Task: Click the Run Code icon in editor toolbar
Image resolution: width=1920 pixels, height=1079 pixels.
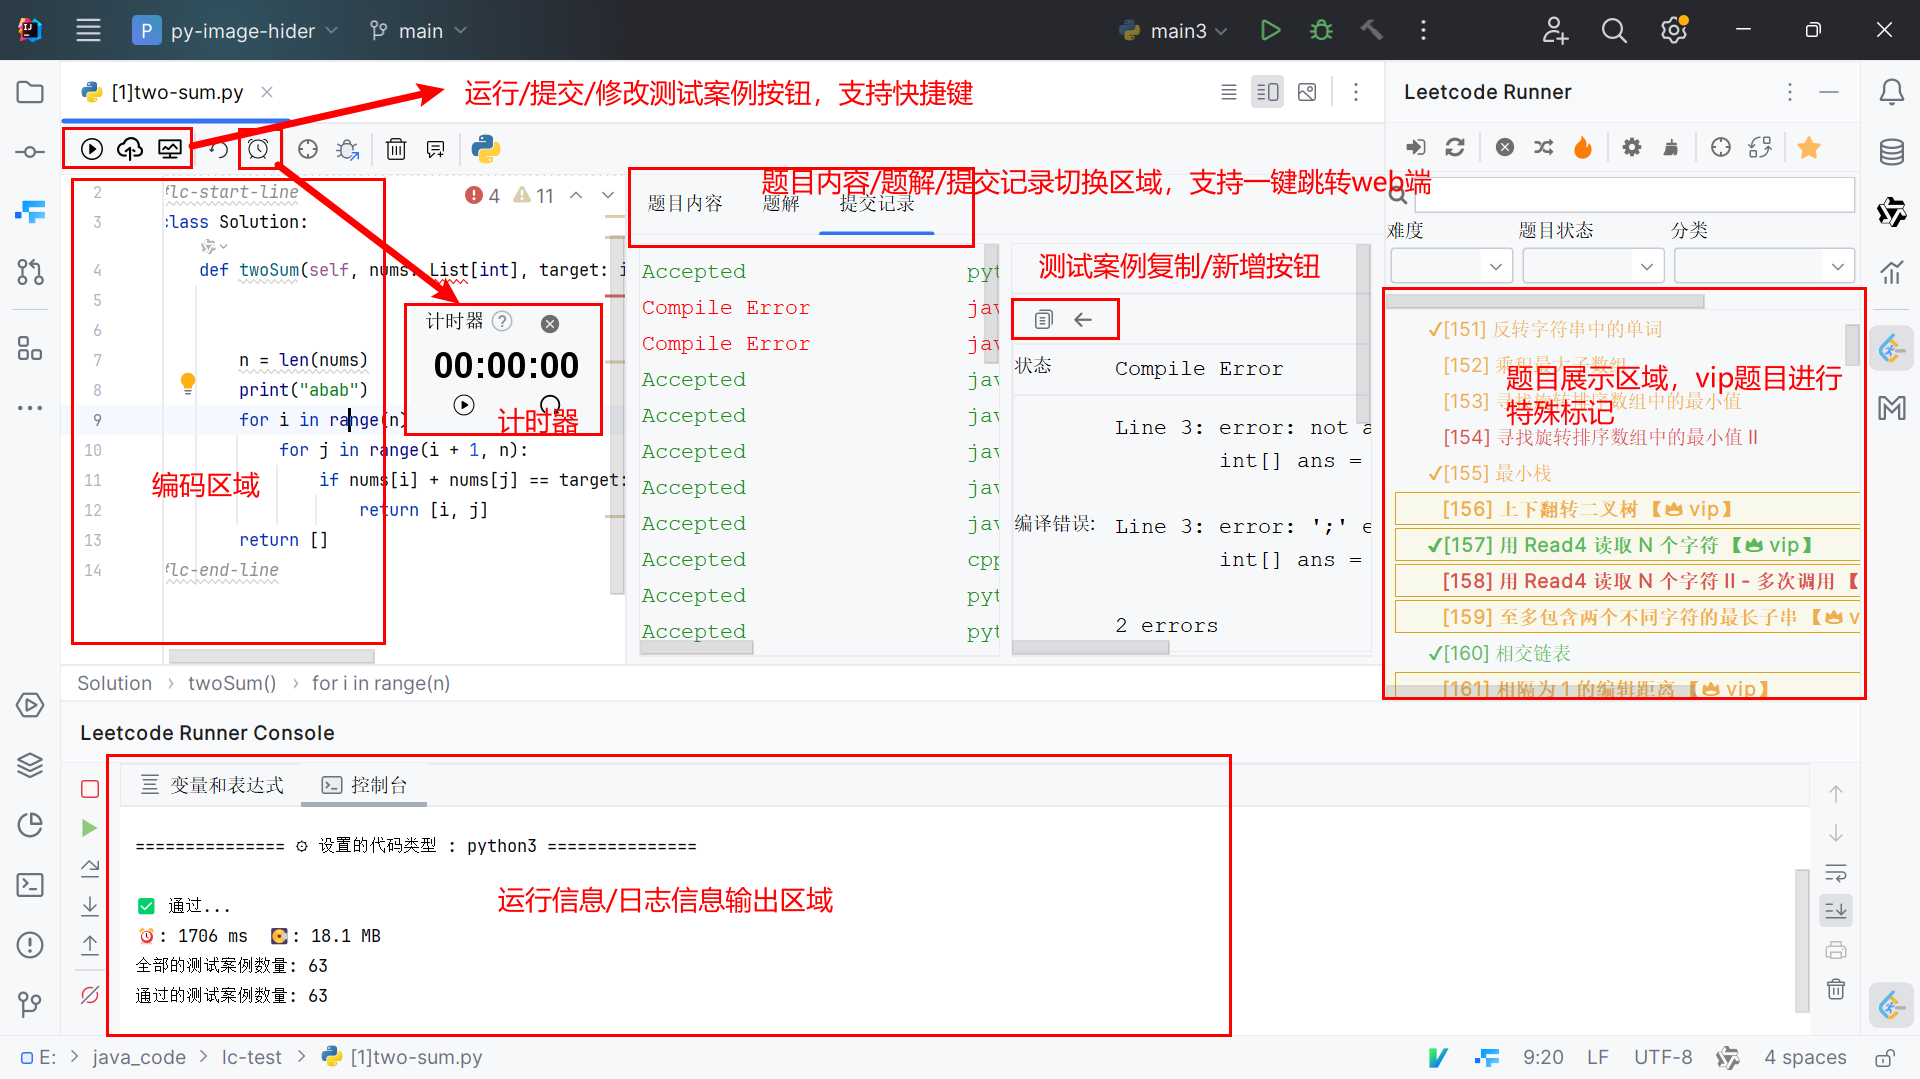Action: tap(92, 149)
